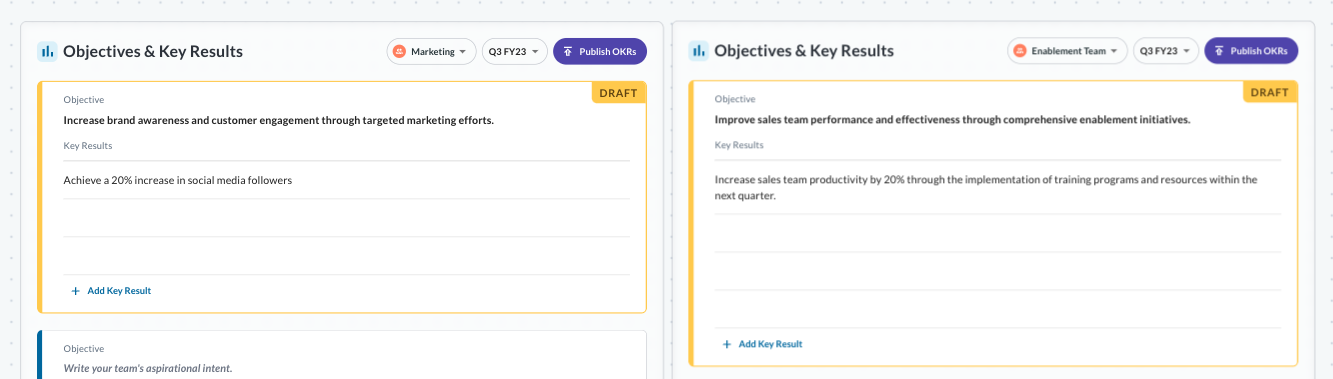This screenshot has width=1333, height=379.
Task: Click the bar chart icon beside left Objectives title
Action: pyautogui.click(x=46, y=51)
